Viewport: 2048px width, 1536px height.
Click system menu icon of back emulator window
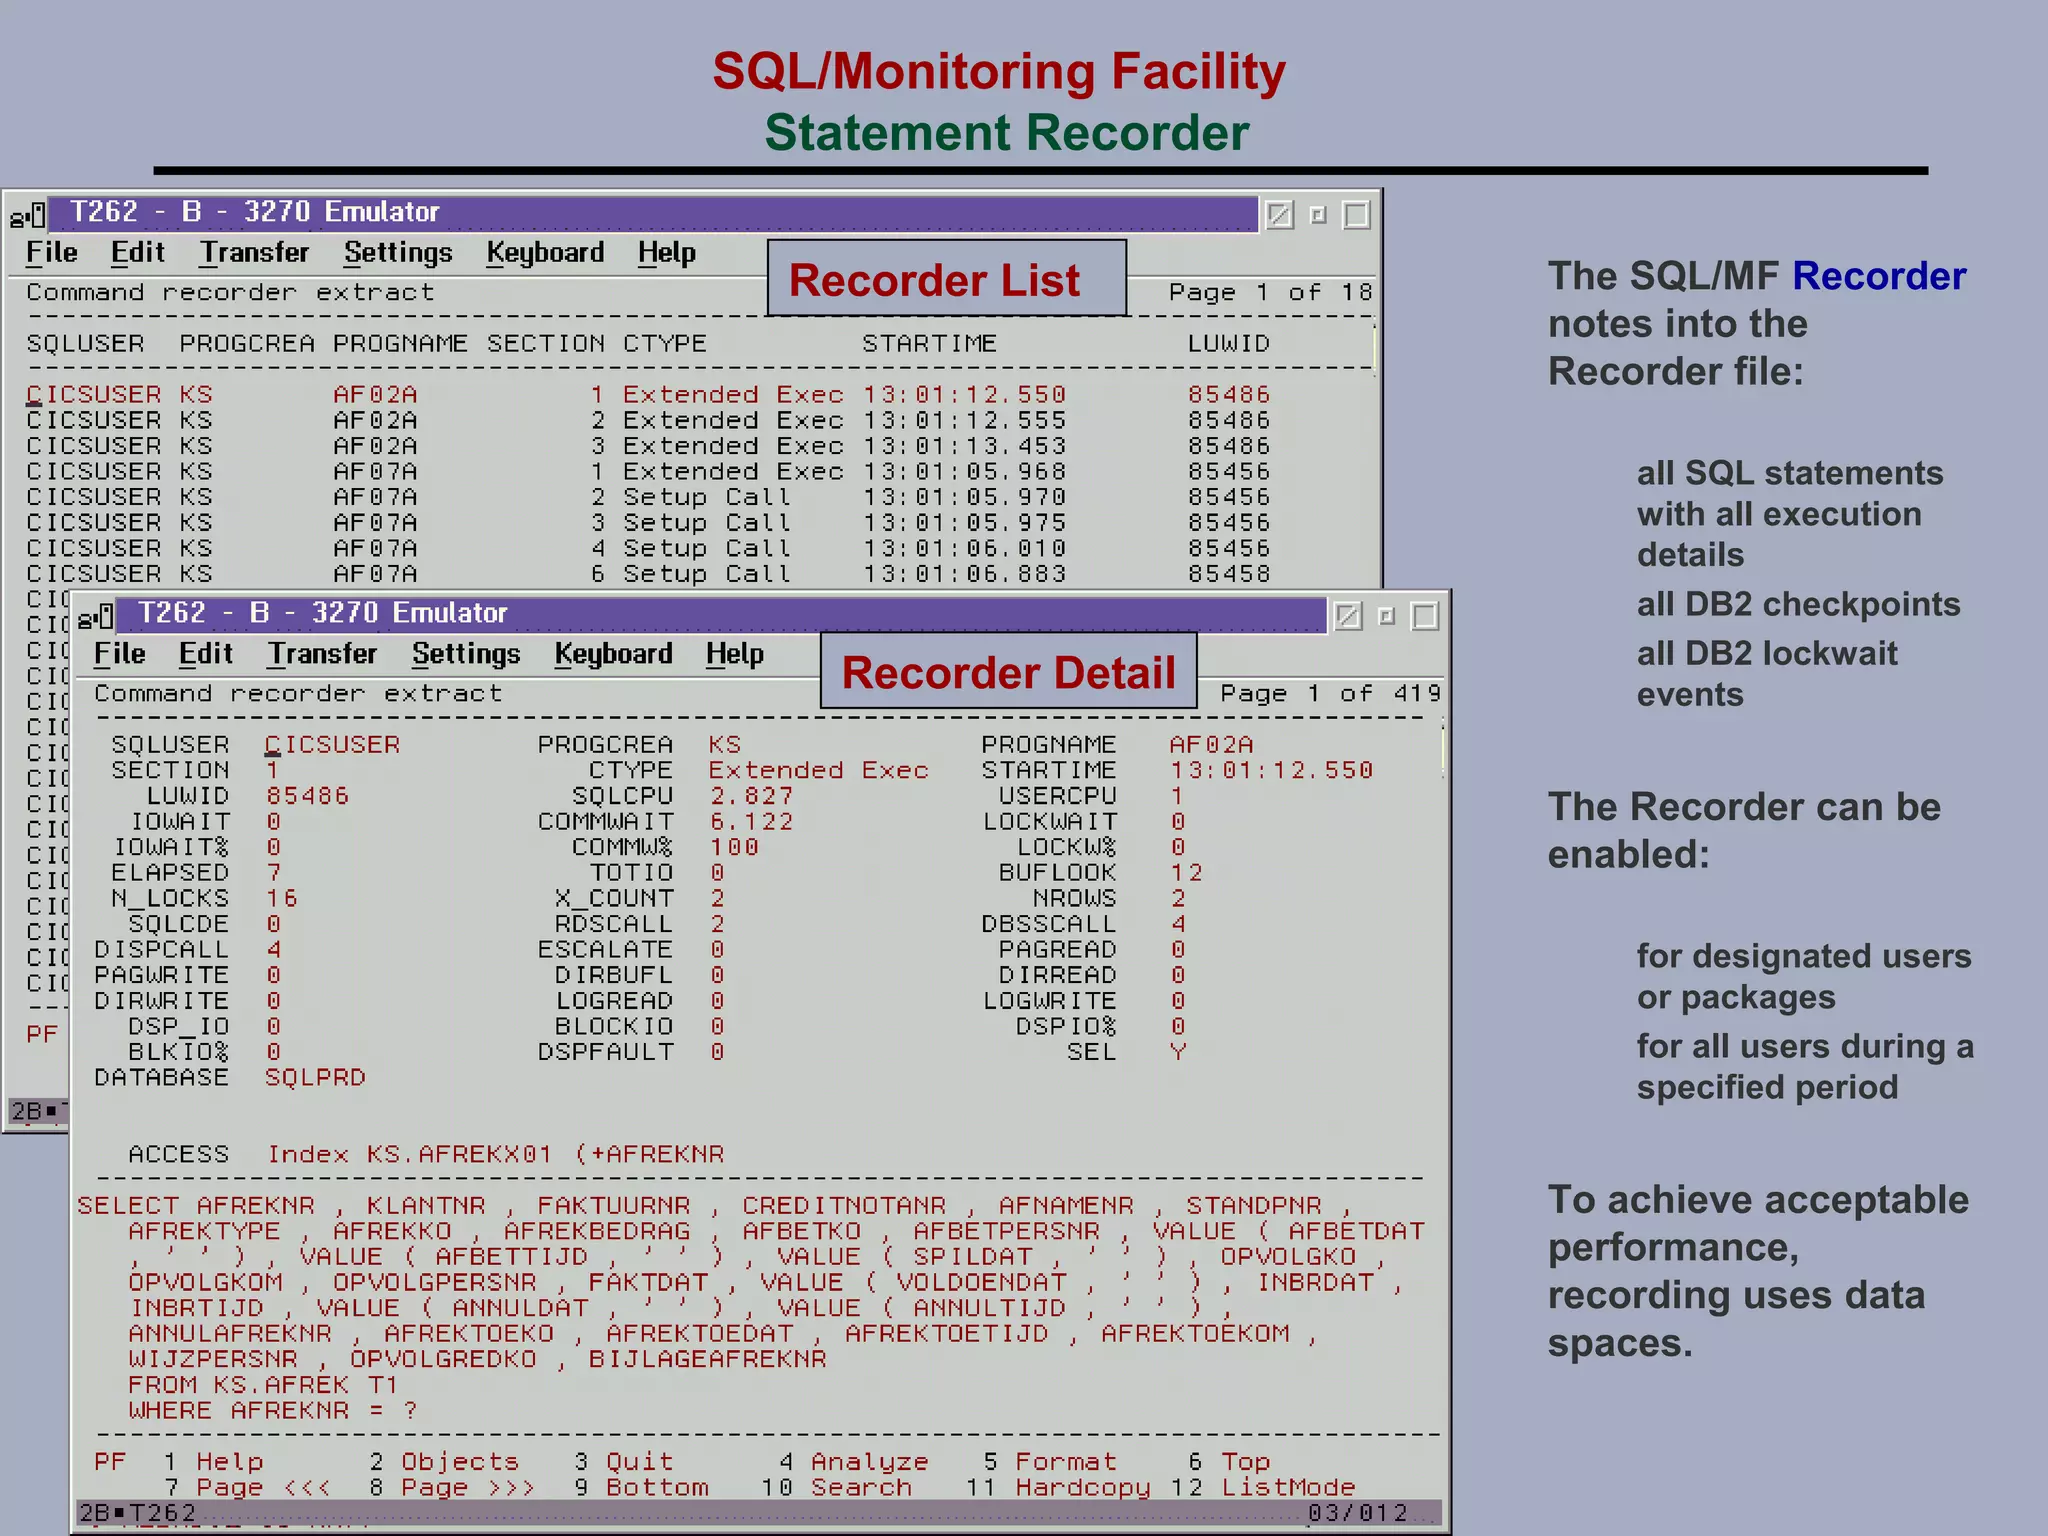click(27, 215)
